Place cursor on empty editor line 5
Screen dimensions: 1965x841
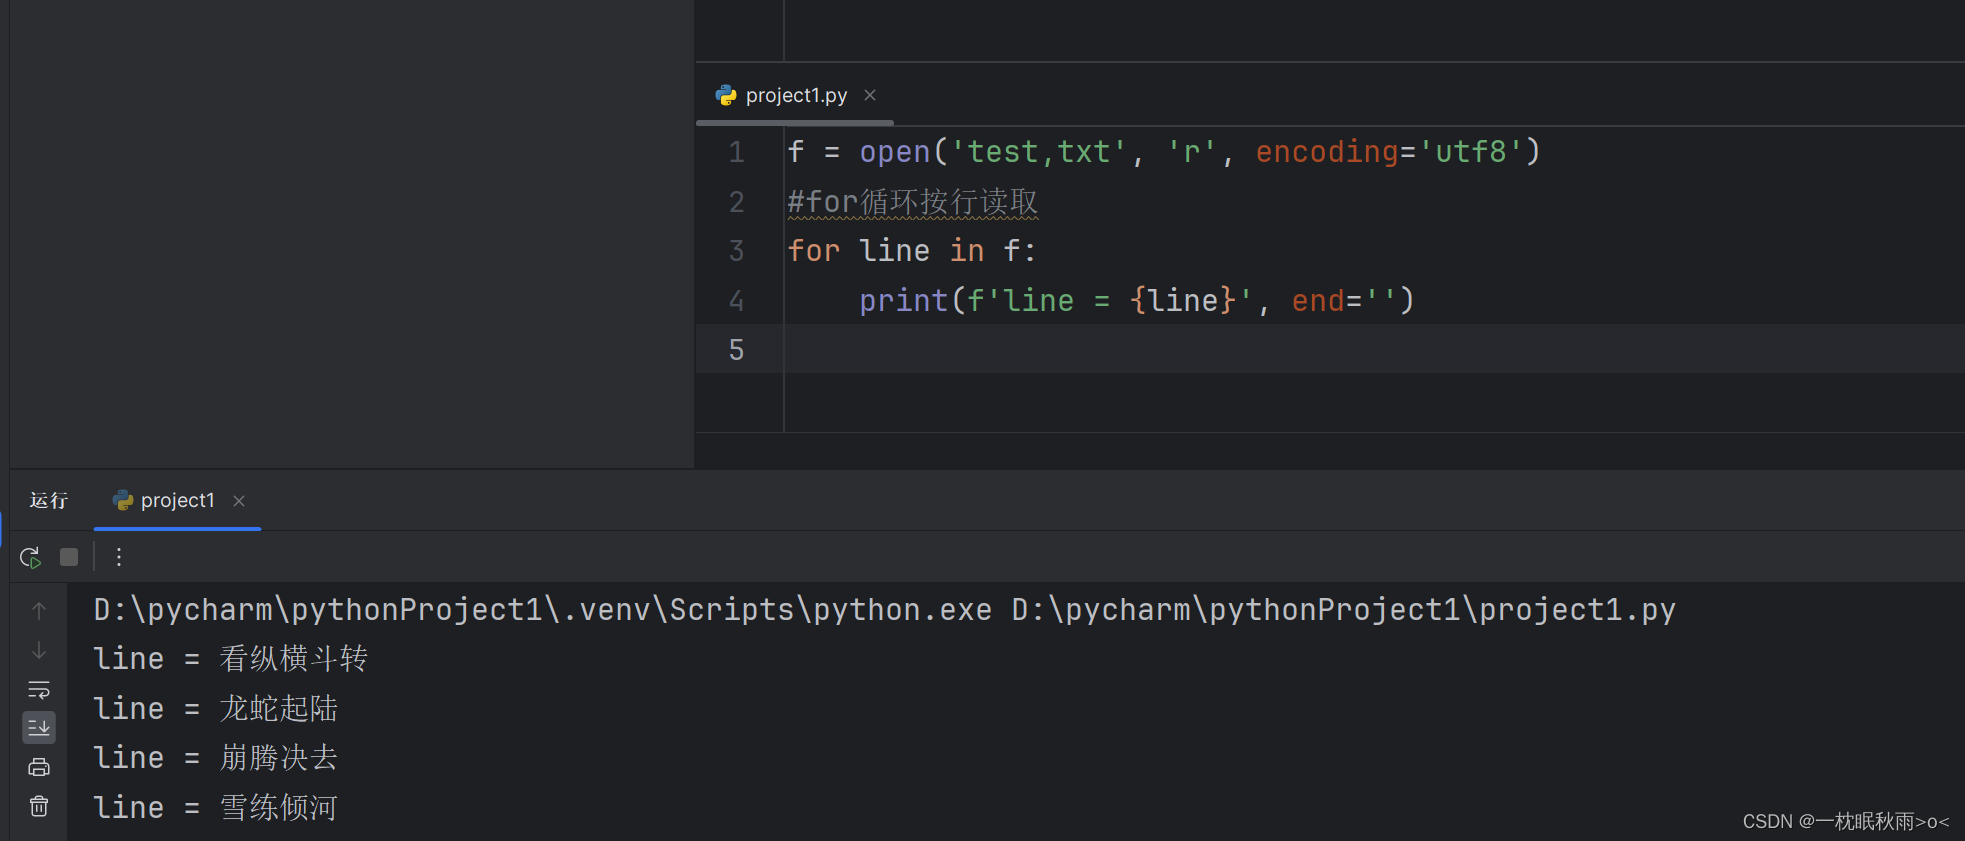click(1374, 350)
